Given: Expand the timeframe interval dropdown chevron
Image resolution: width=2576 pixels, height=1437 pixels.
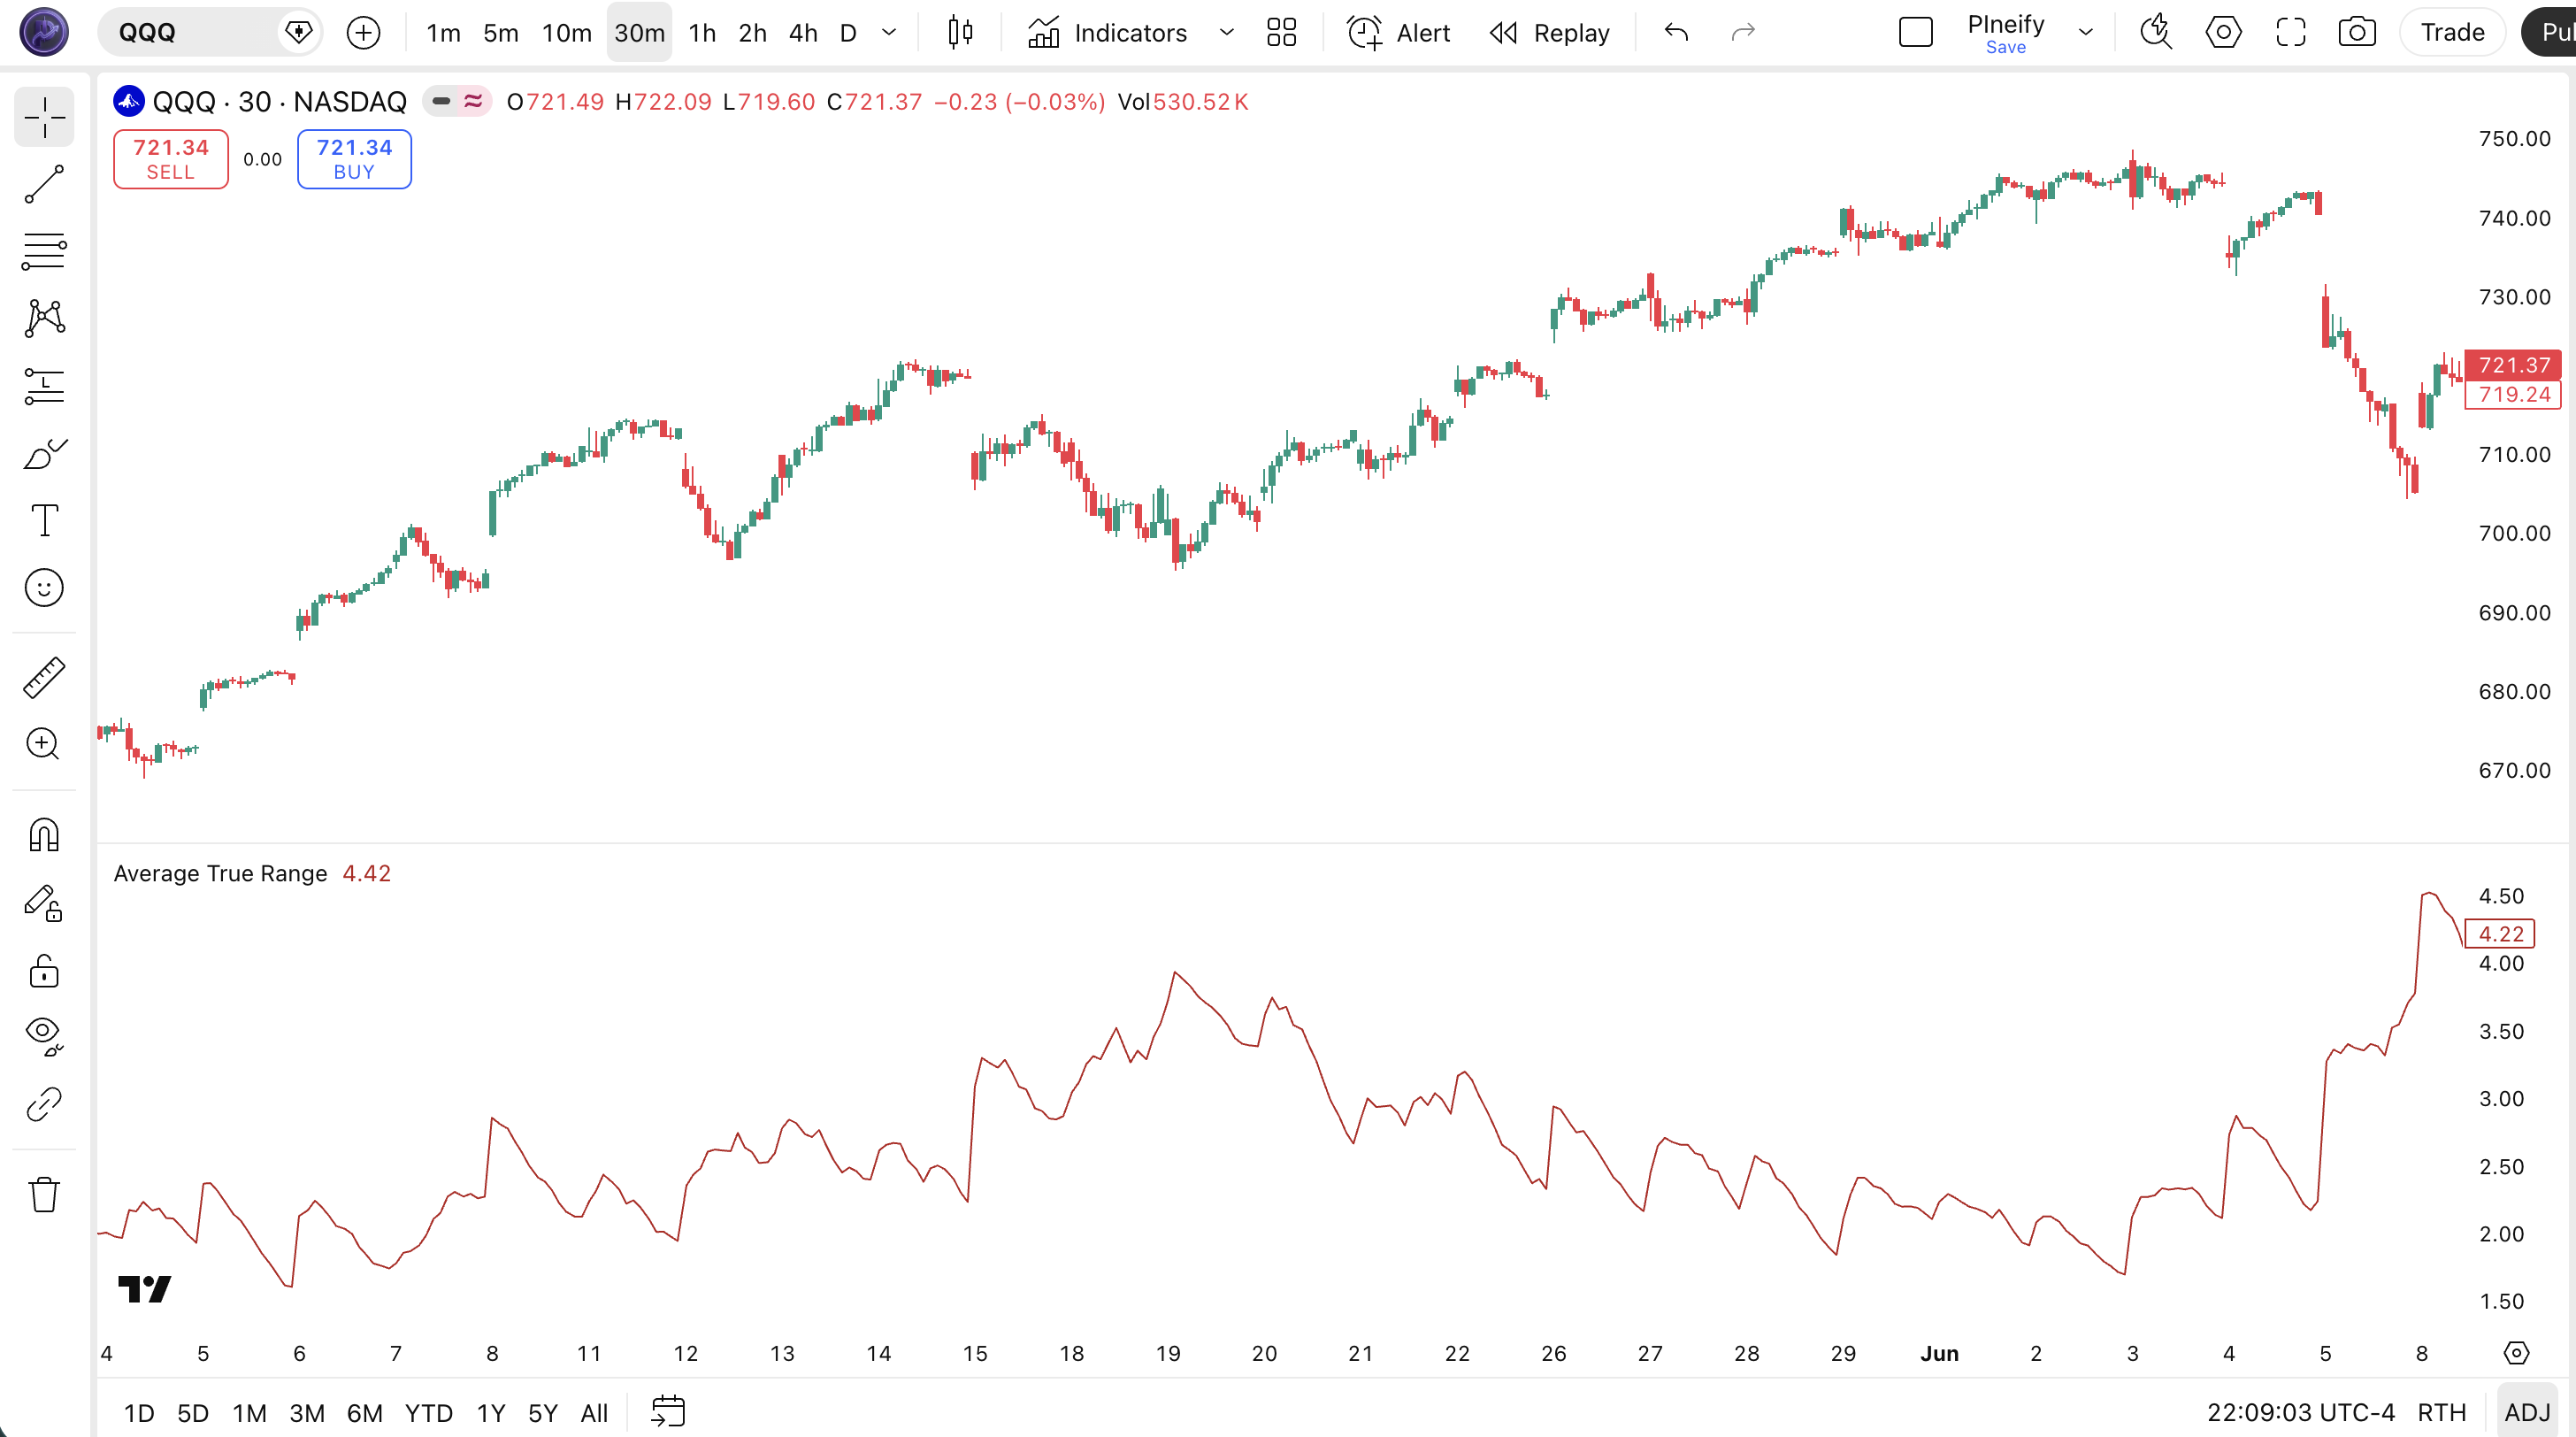Looking at the screenshot, I should click(889, 33).
